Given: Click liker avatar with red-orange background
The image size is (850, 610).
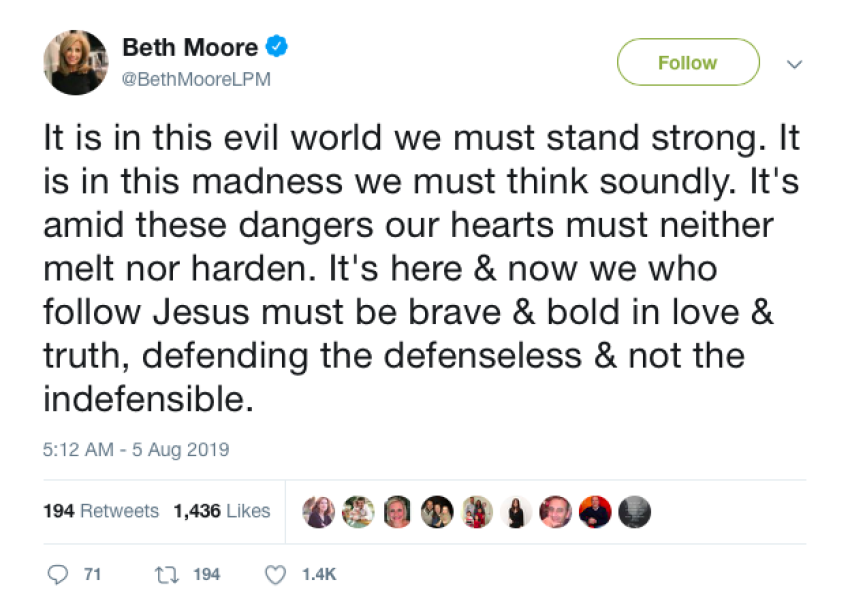Looking at the screenshot, I should point(596,511).
